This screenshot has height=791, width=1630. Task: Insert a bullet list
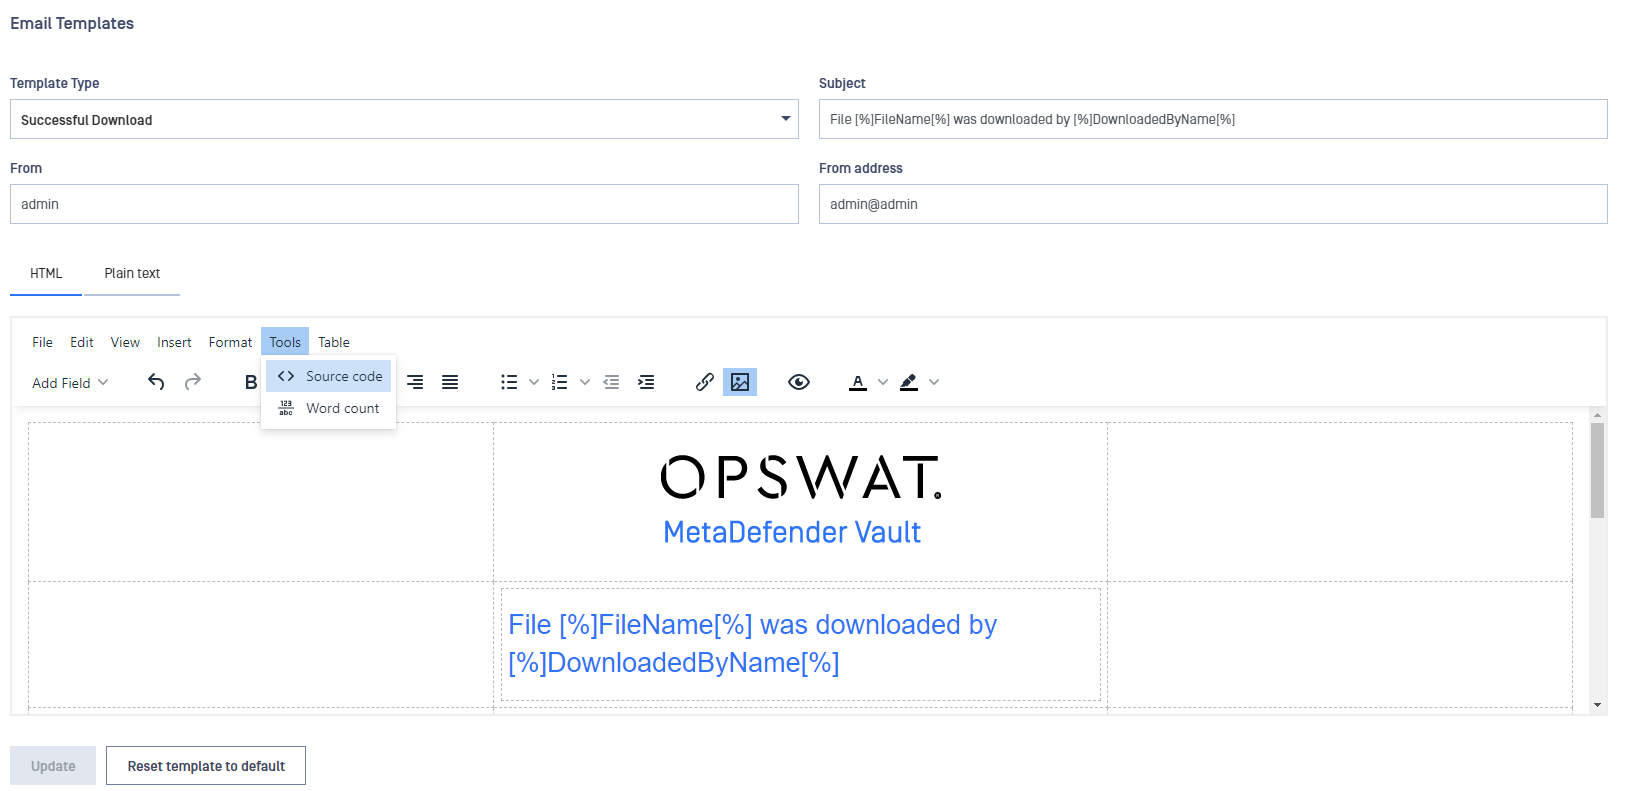(509, 382)
